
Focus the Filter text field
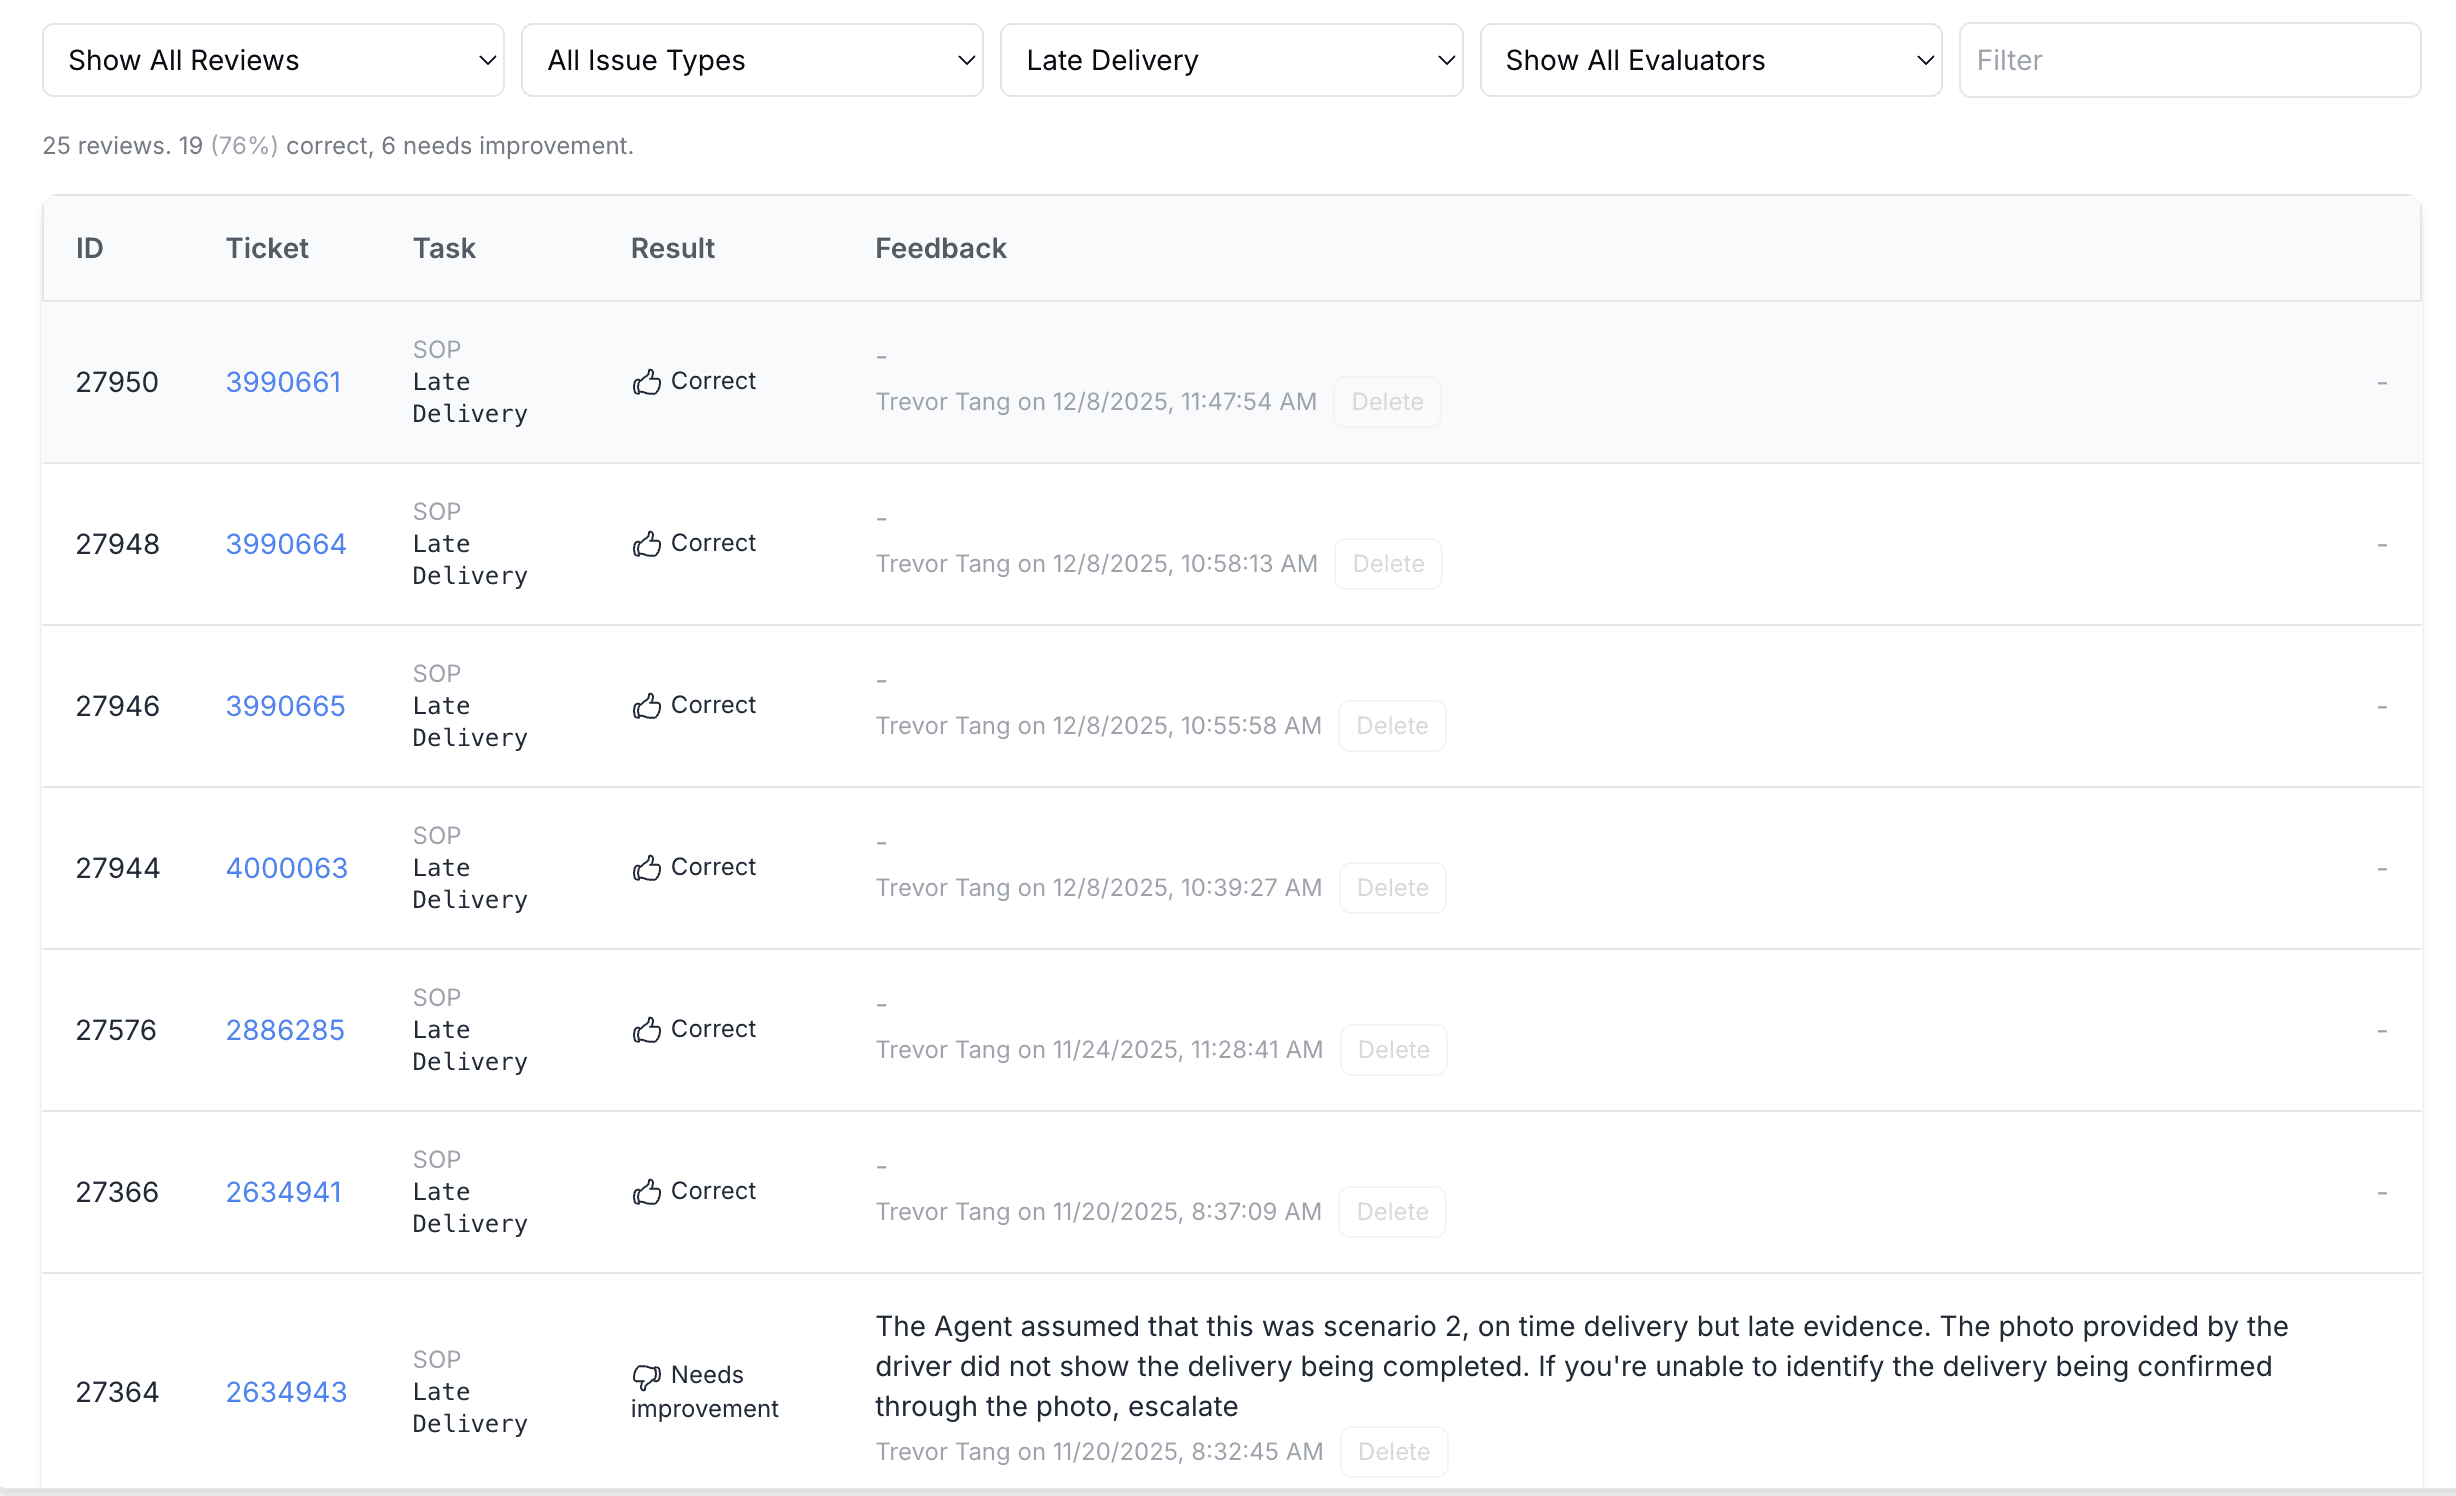[x=2189, y=60]
